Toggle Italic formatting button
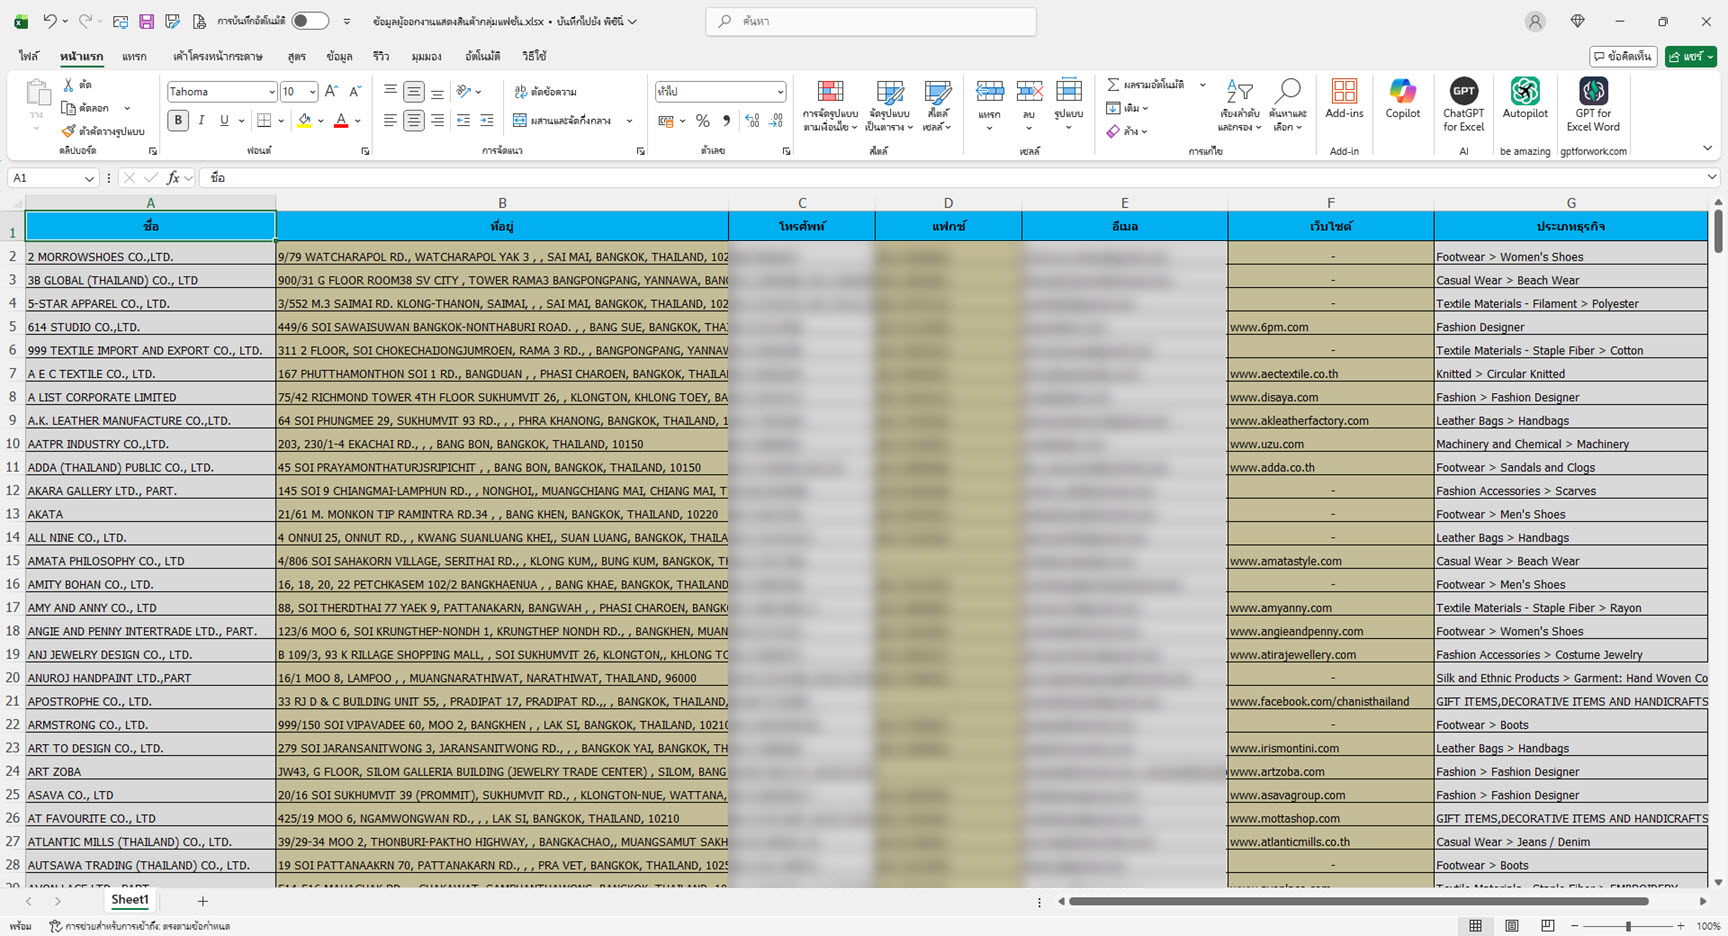1728x936 pixels. pos(201,121)
